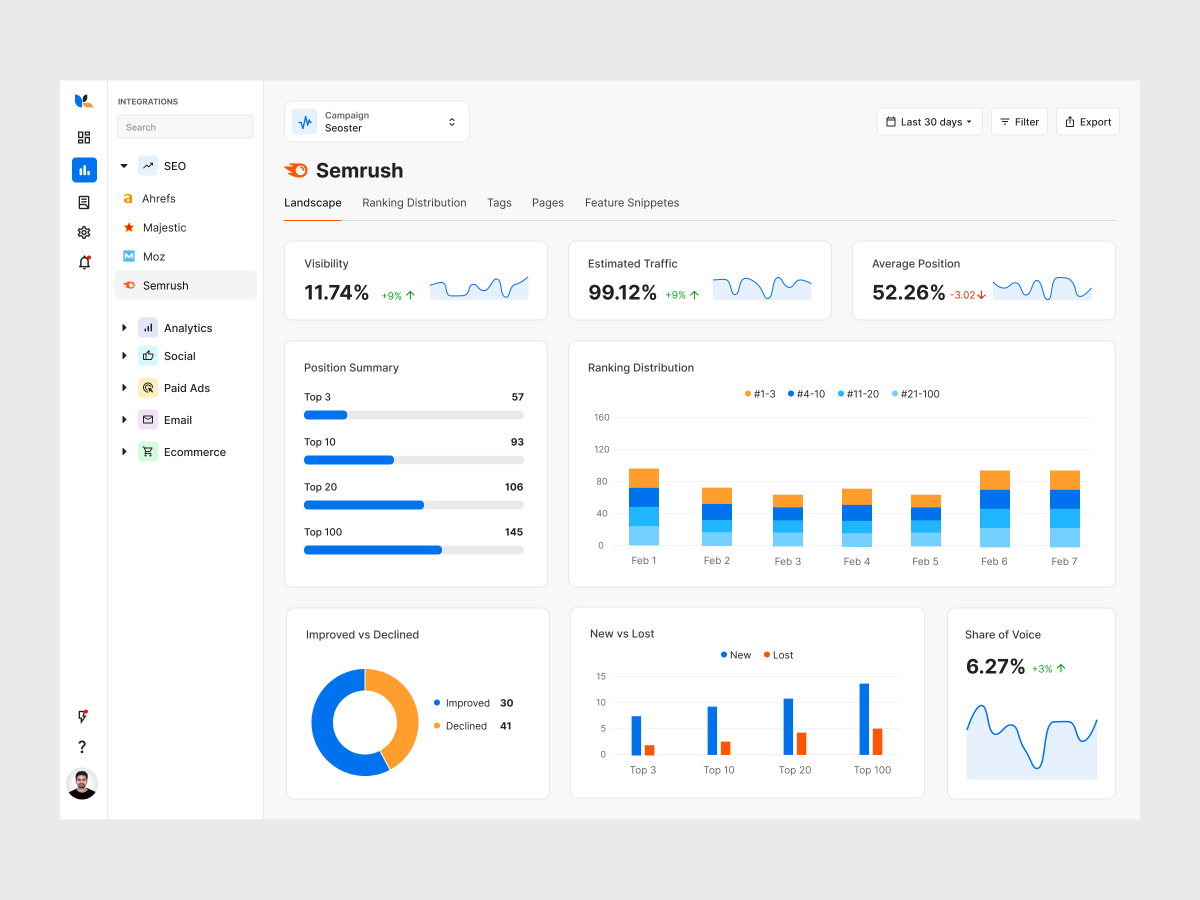Toggle the #21-100 legend item

(915, 394)
